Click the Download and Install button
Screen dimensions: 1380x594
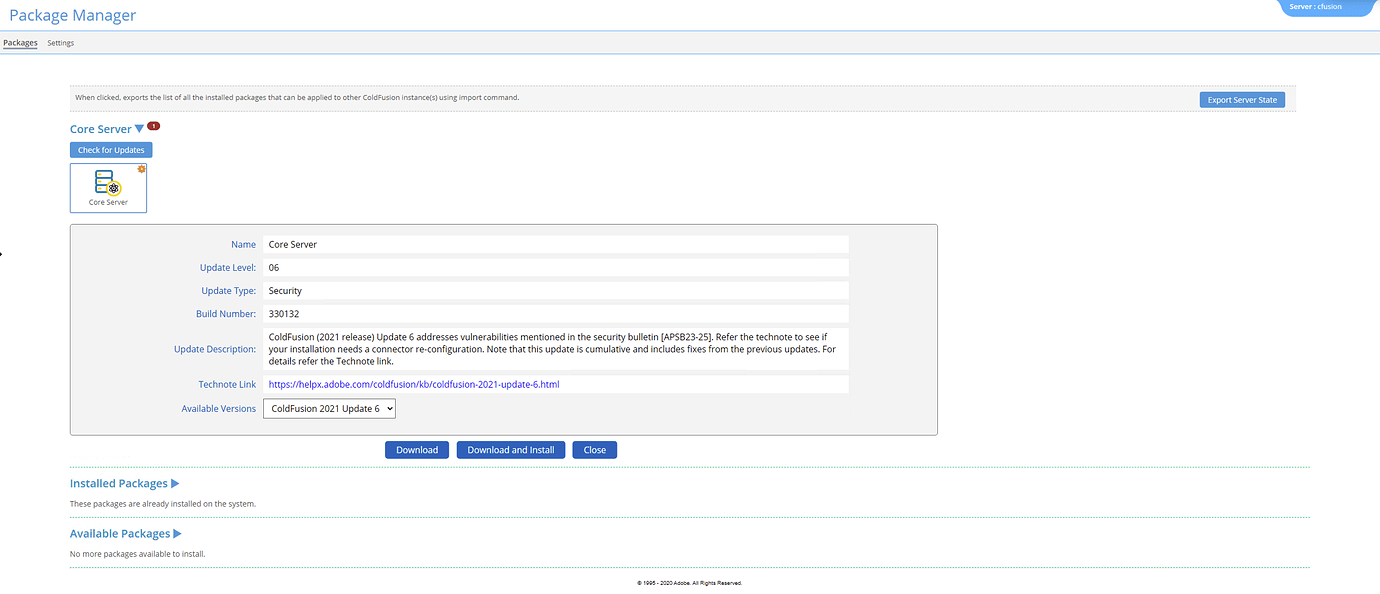(510, 449)
